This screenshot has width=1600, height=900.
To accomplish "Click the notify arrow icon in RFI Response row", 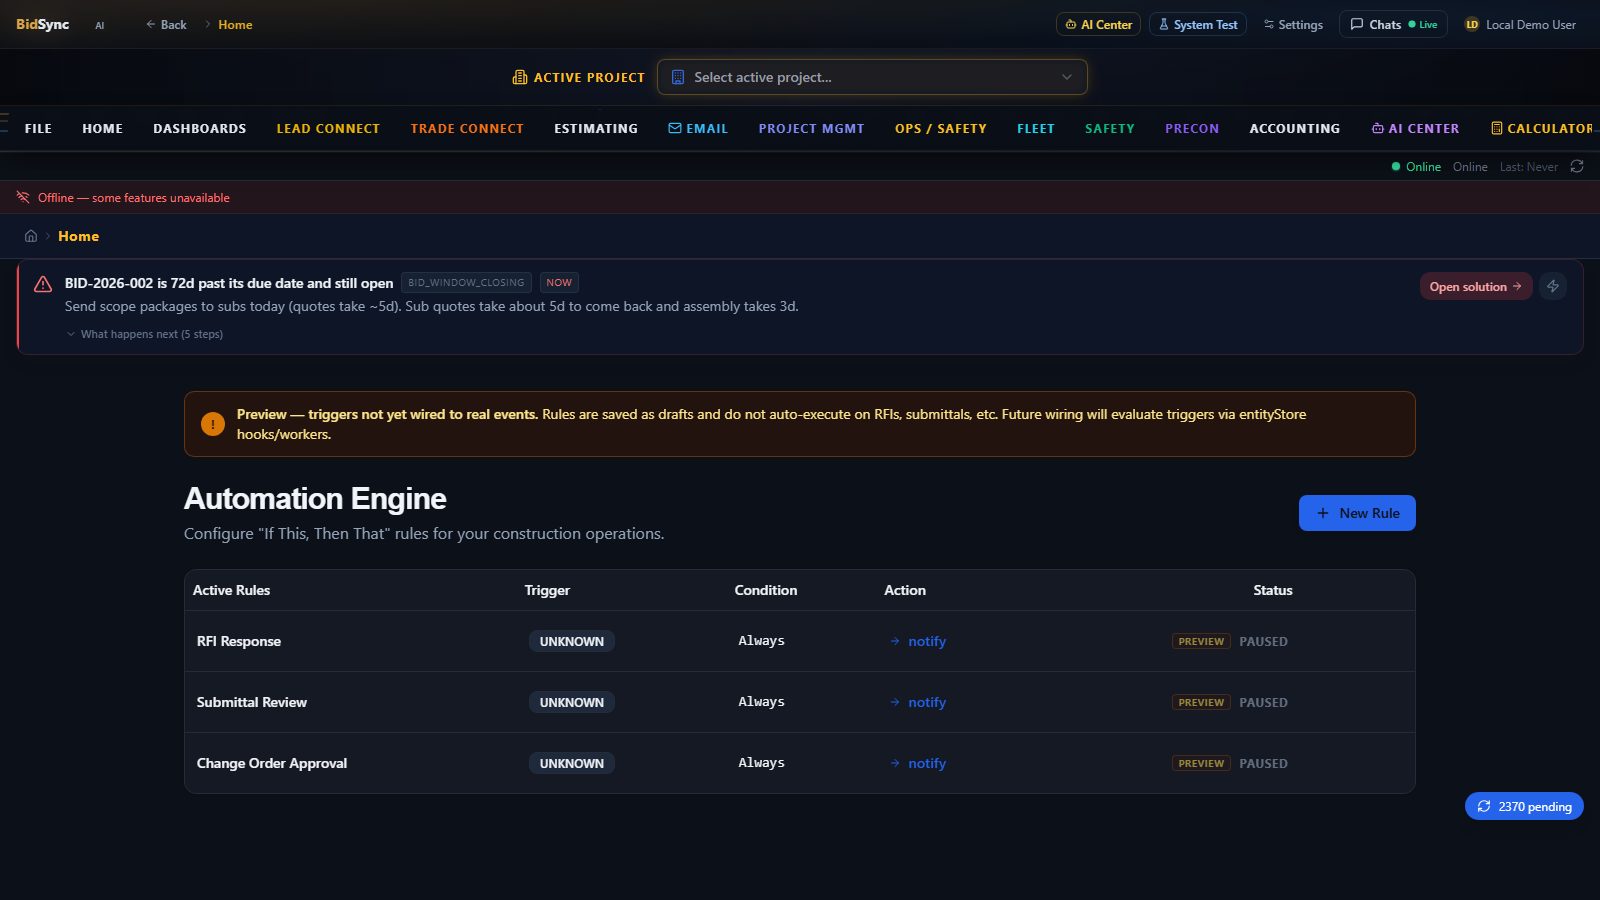I will [895, 641].
